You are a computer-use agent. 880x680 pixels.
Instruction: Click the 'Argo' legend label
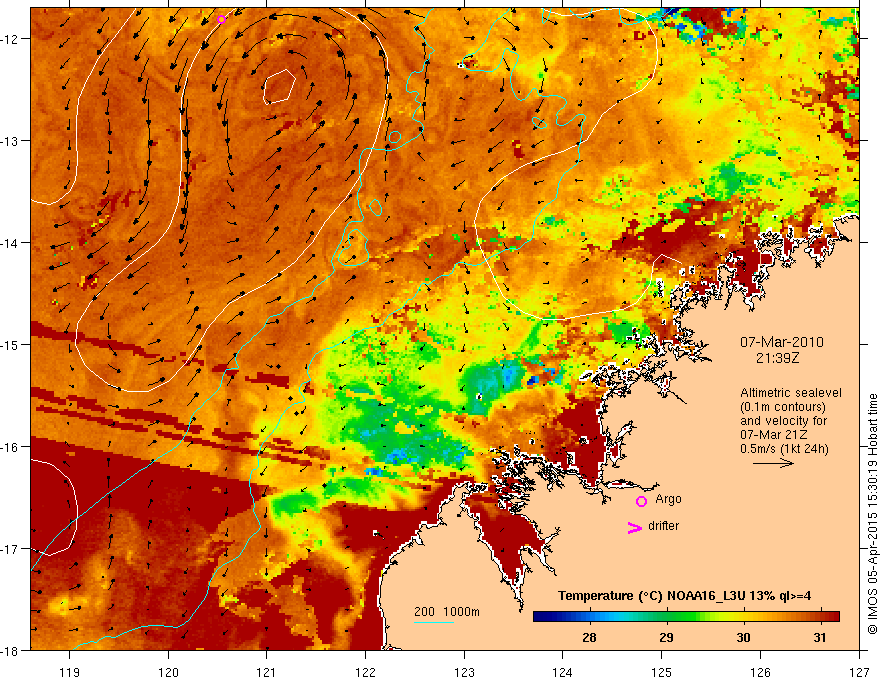(668, 499)
